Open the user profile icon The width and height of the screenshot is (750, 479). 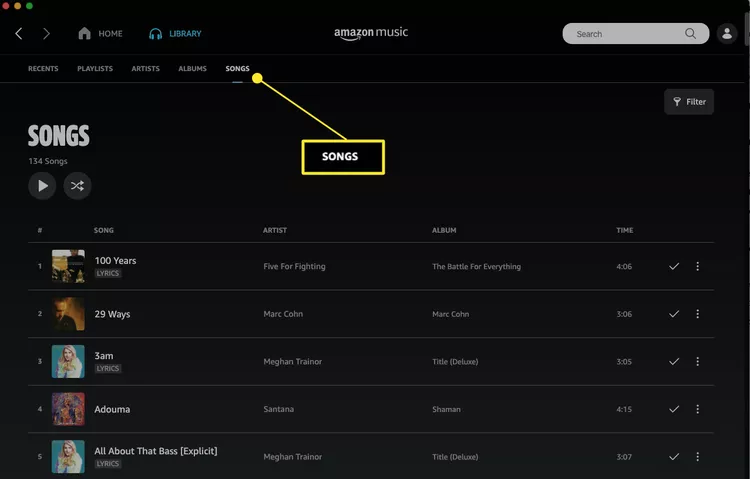point(727,33)
